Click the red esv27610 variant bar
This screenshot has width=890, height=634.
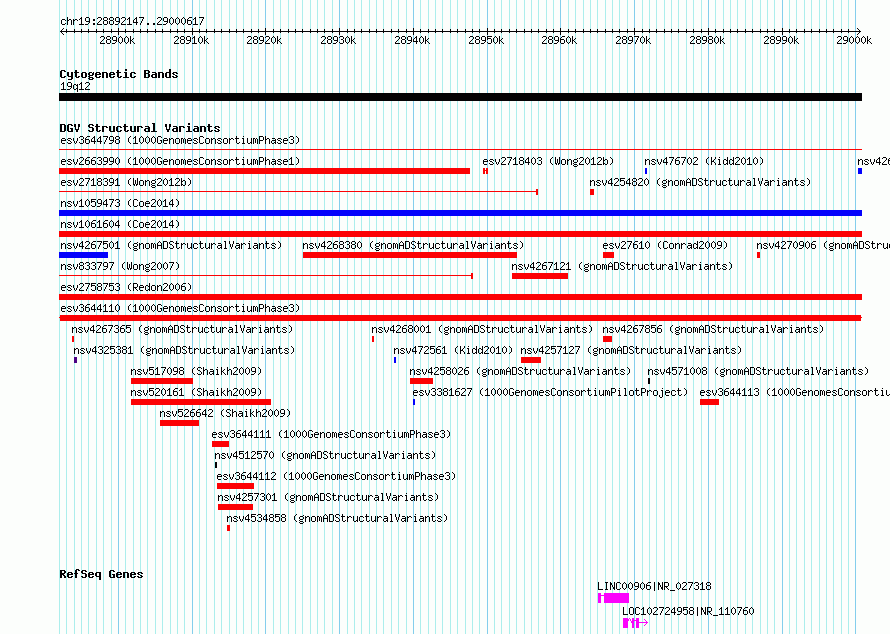tap(608, 255)
